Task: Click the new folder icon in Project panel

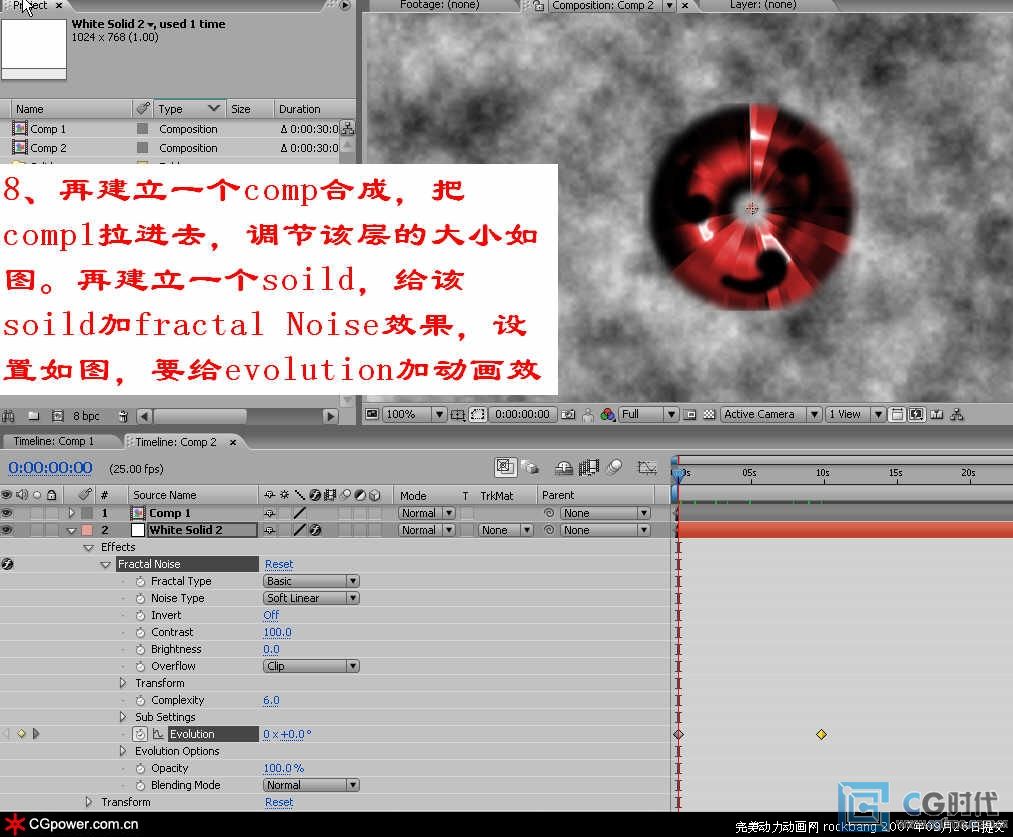Action: (32, 416)
